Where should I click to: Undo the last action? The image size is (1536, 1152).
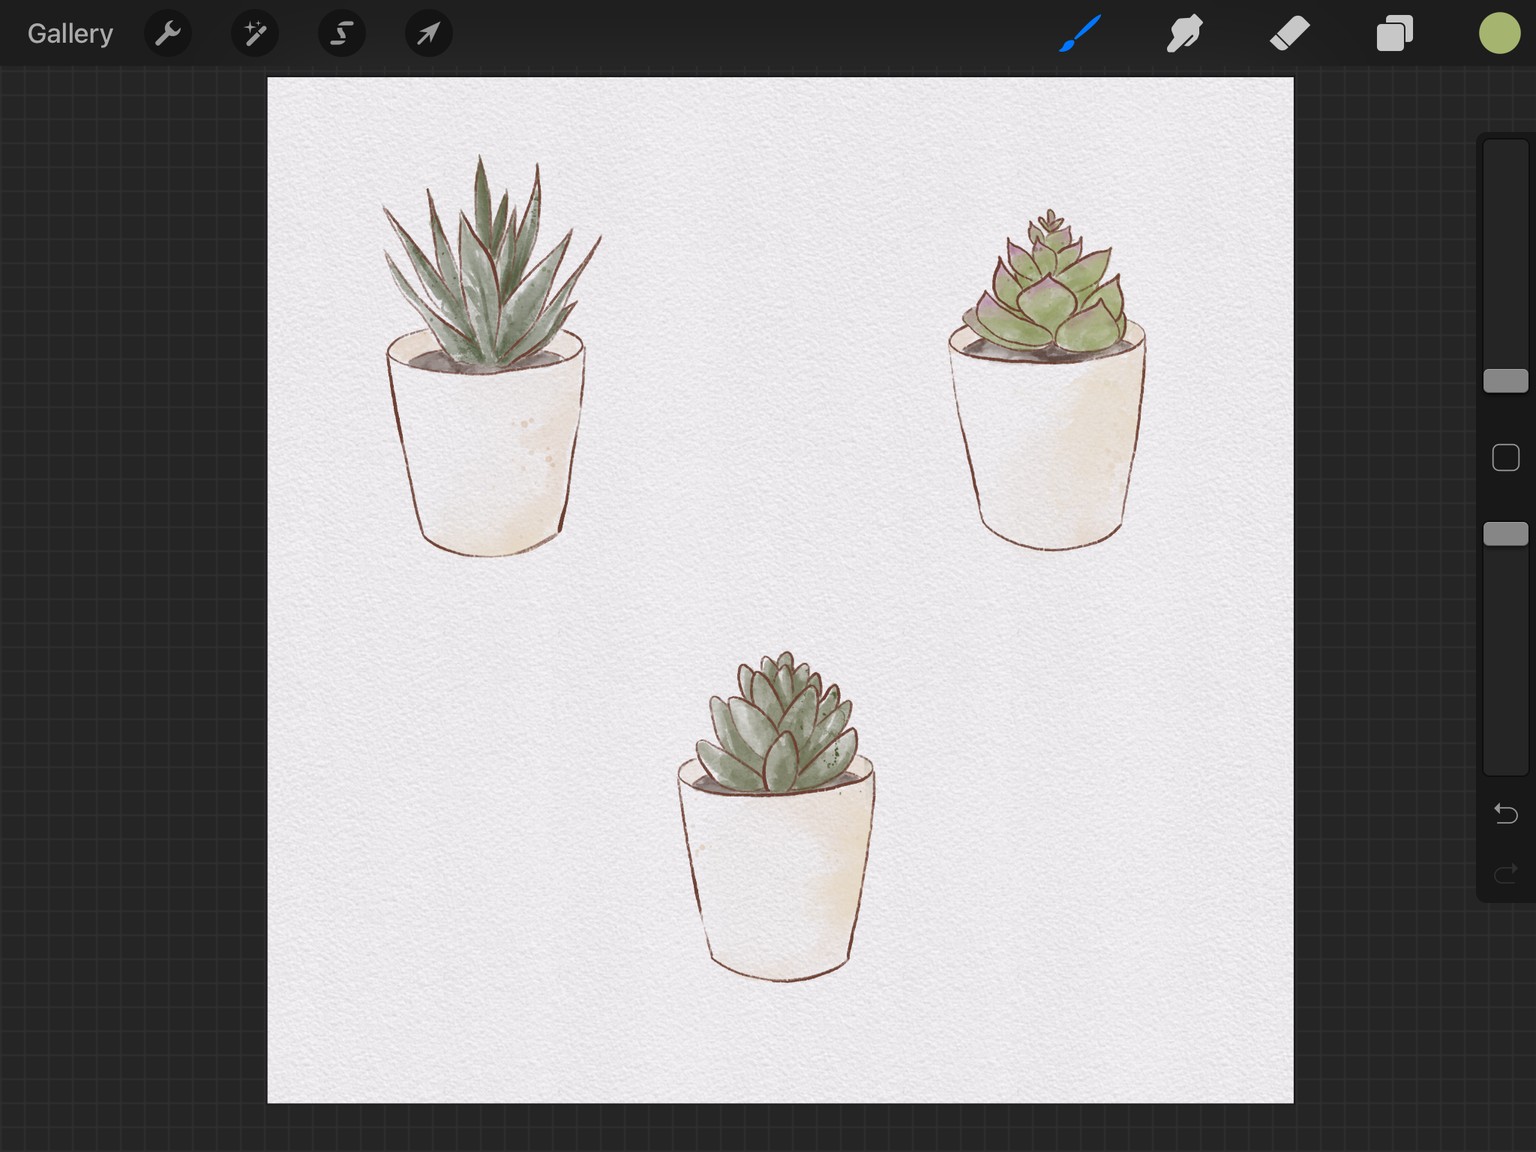(1506, 813)
